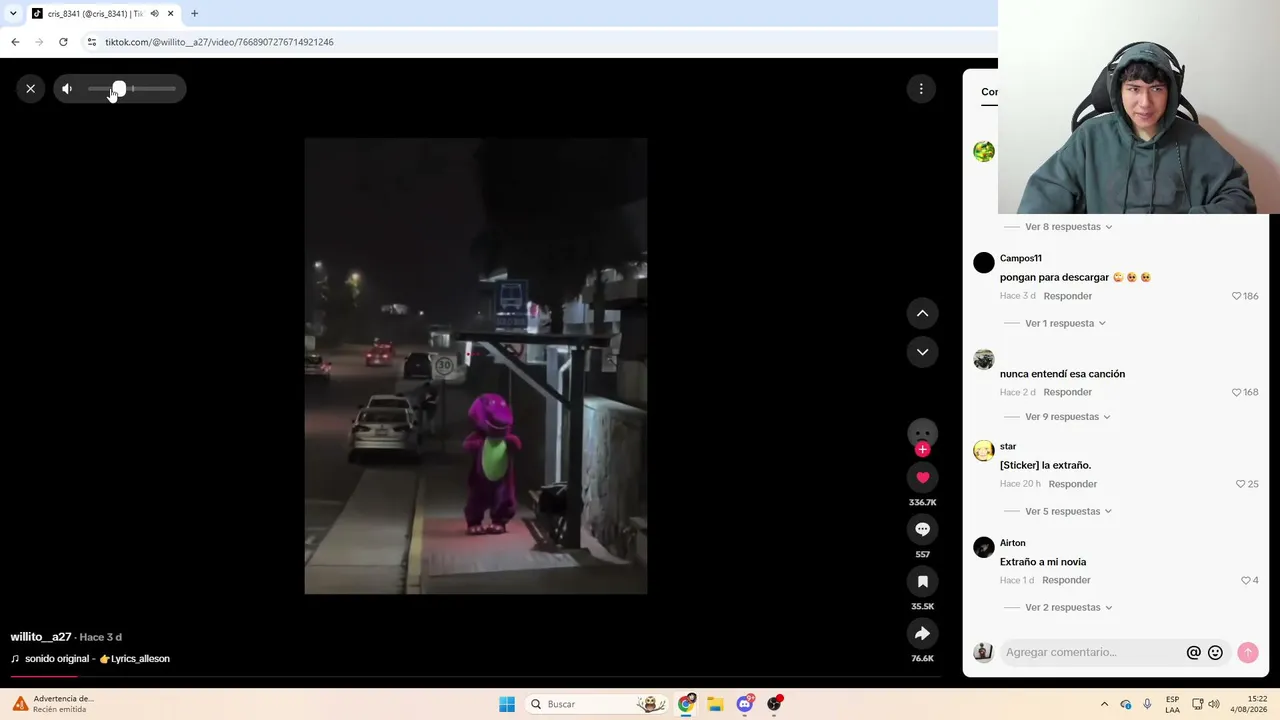Expand "Ver 5 respuestas" under star's comment
Screen dimensions: 1280x720
click(x=1068, y=512)
